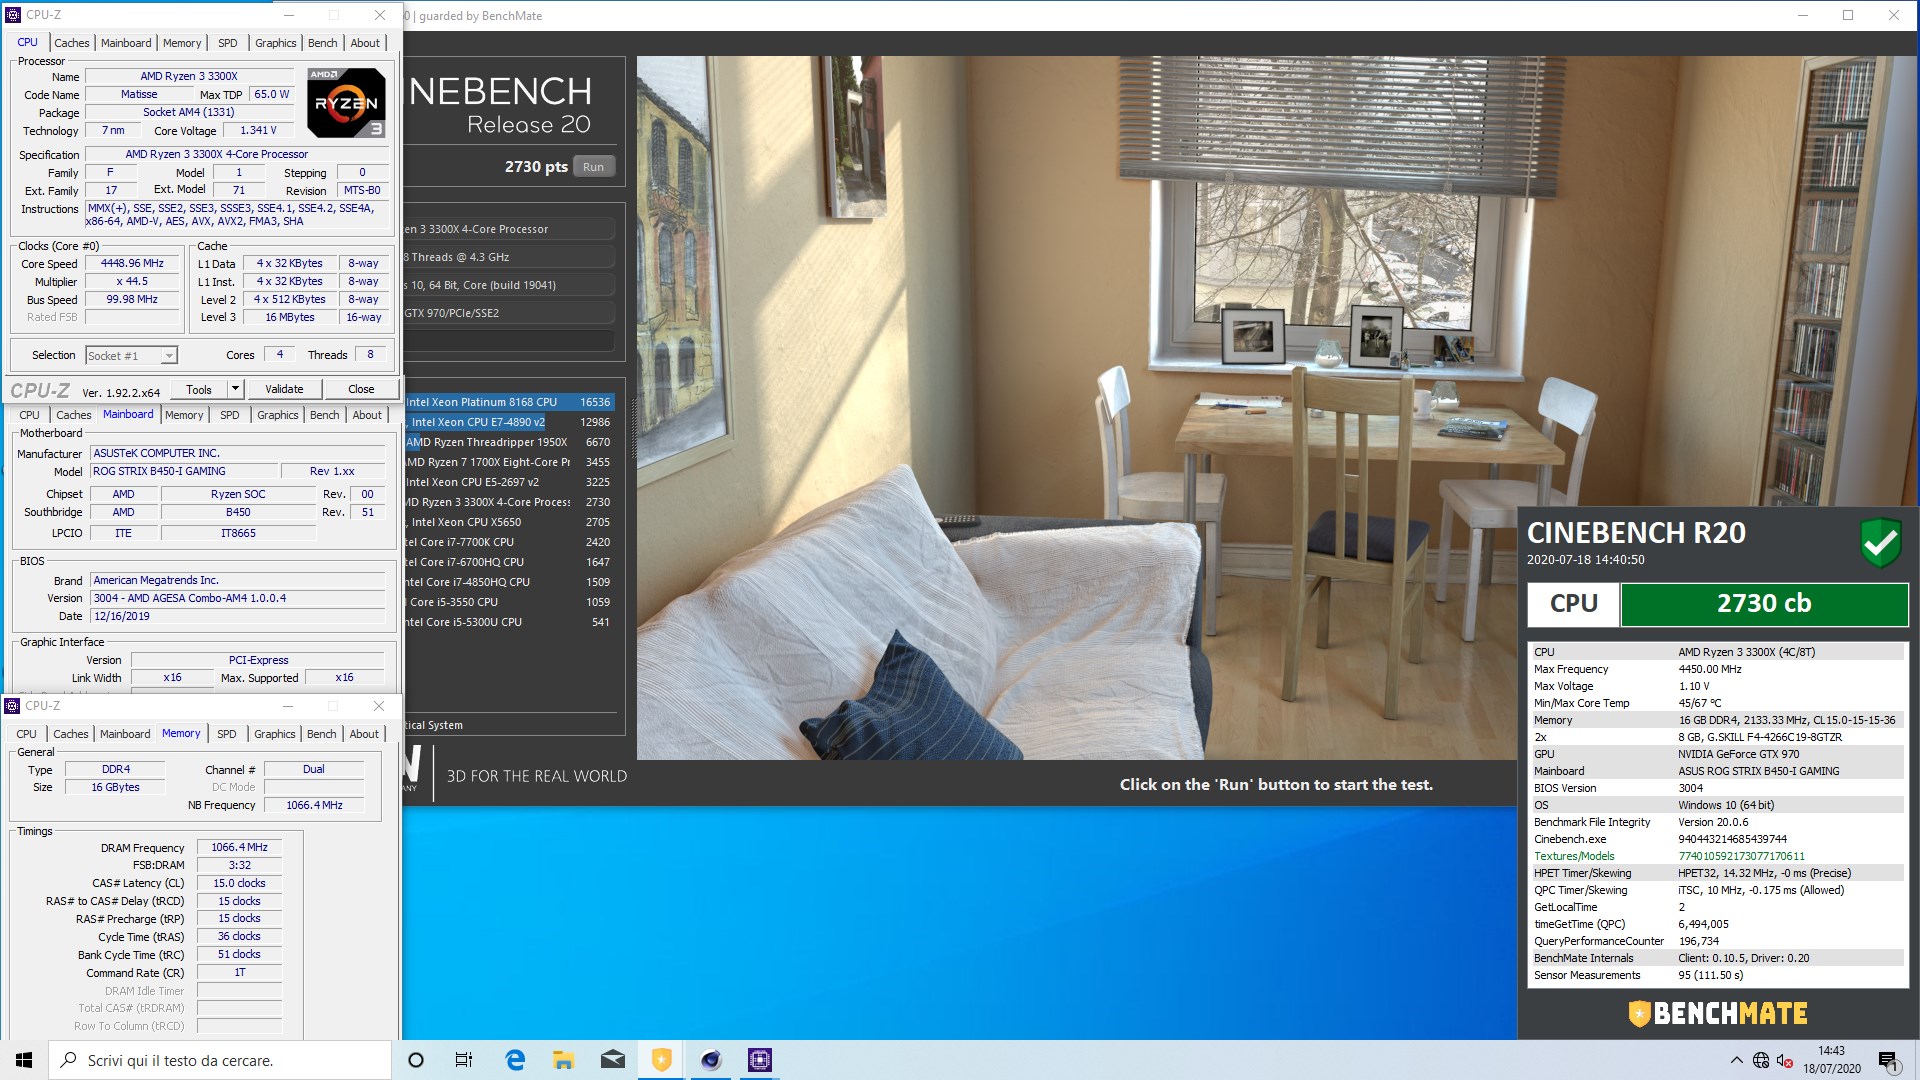Click DRAM Frequency value 1066.4 MHz in Timings

point(239,847)
